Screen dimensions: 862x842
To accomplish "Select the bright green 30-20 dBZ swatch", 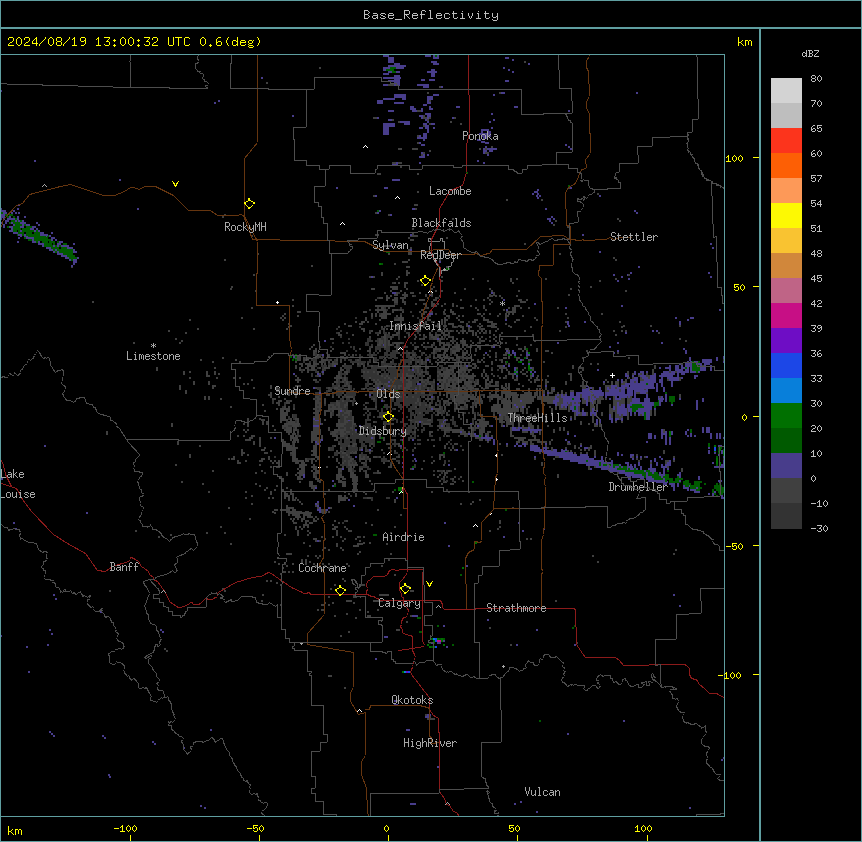I will point(786,416).
